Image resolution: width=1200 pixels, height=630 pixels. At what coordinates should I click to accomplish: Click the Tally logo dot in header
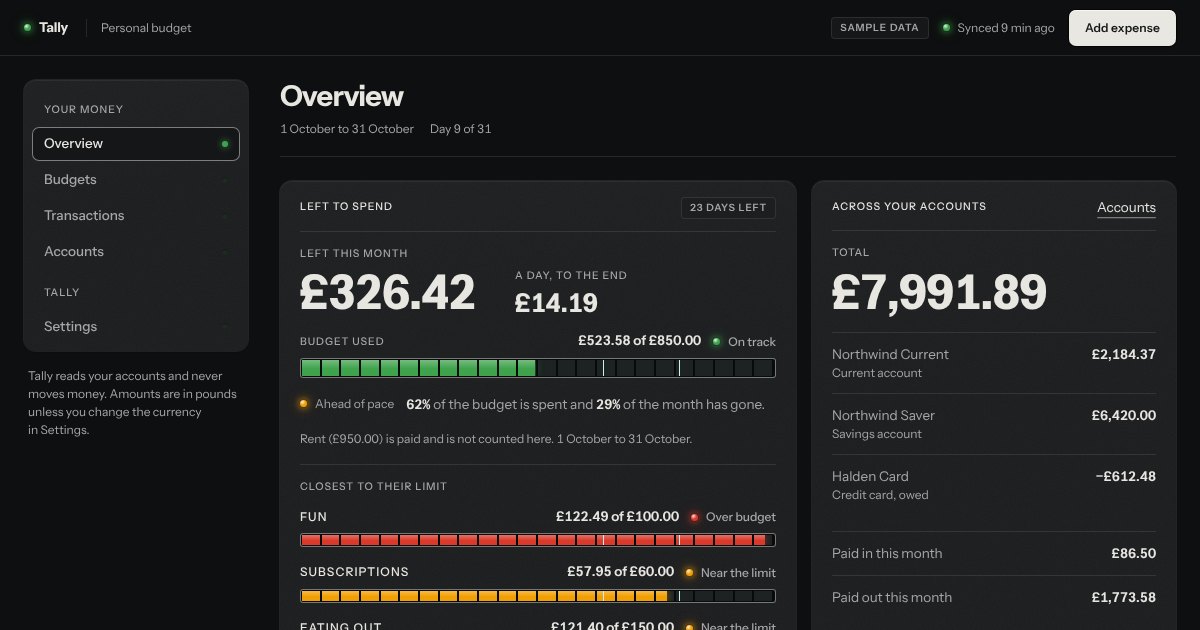[x=27, y=28]
